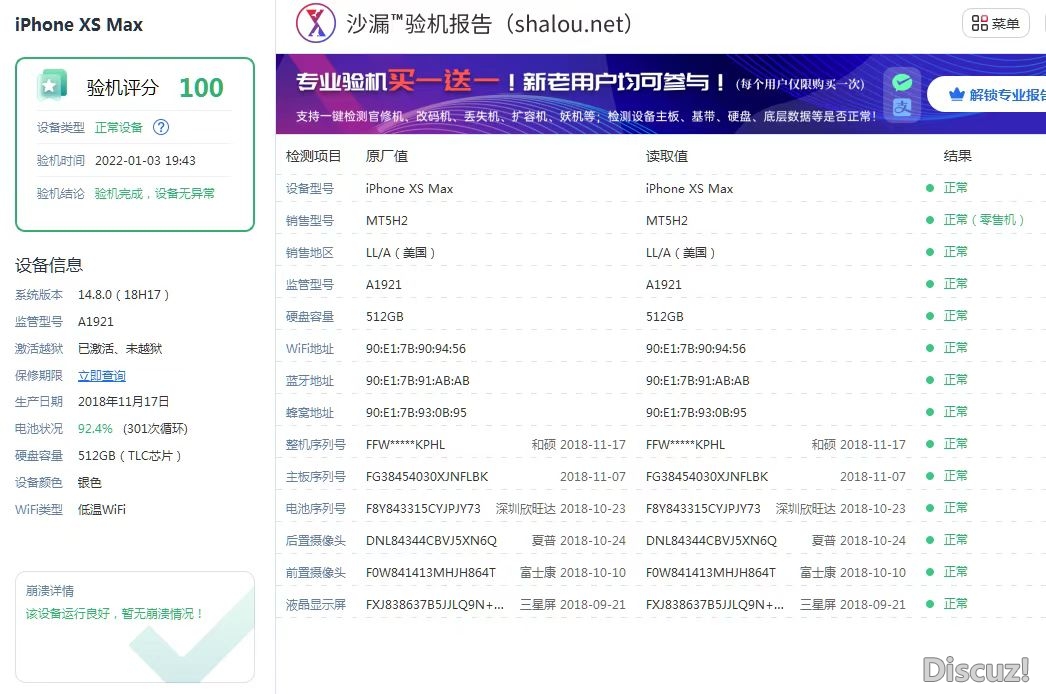Select the 检测项目 column header
This screenshot has width=1046, height=694.
(x=313, y=156)
